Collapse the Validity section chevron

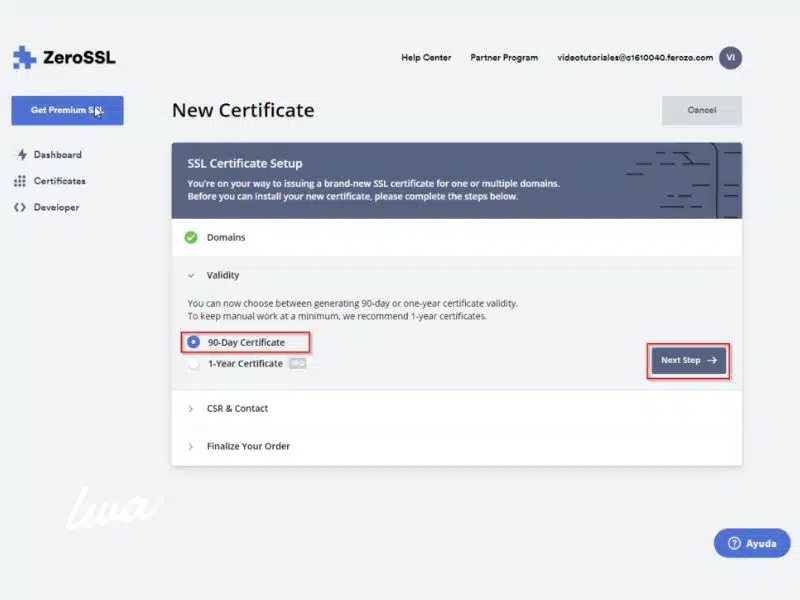191,275
